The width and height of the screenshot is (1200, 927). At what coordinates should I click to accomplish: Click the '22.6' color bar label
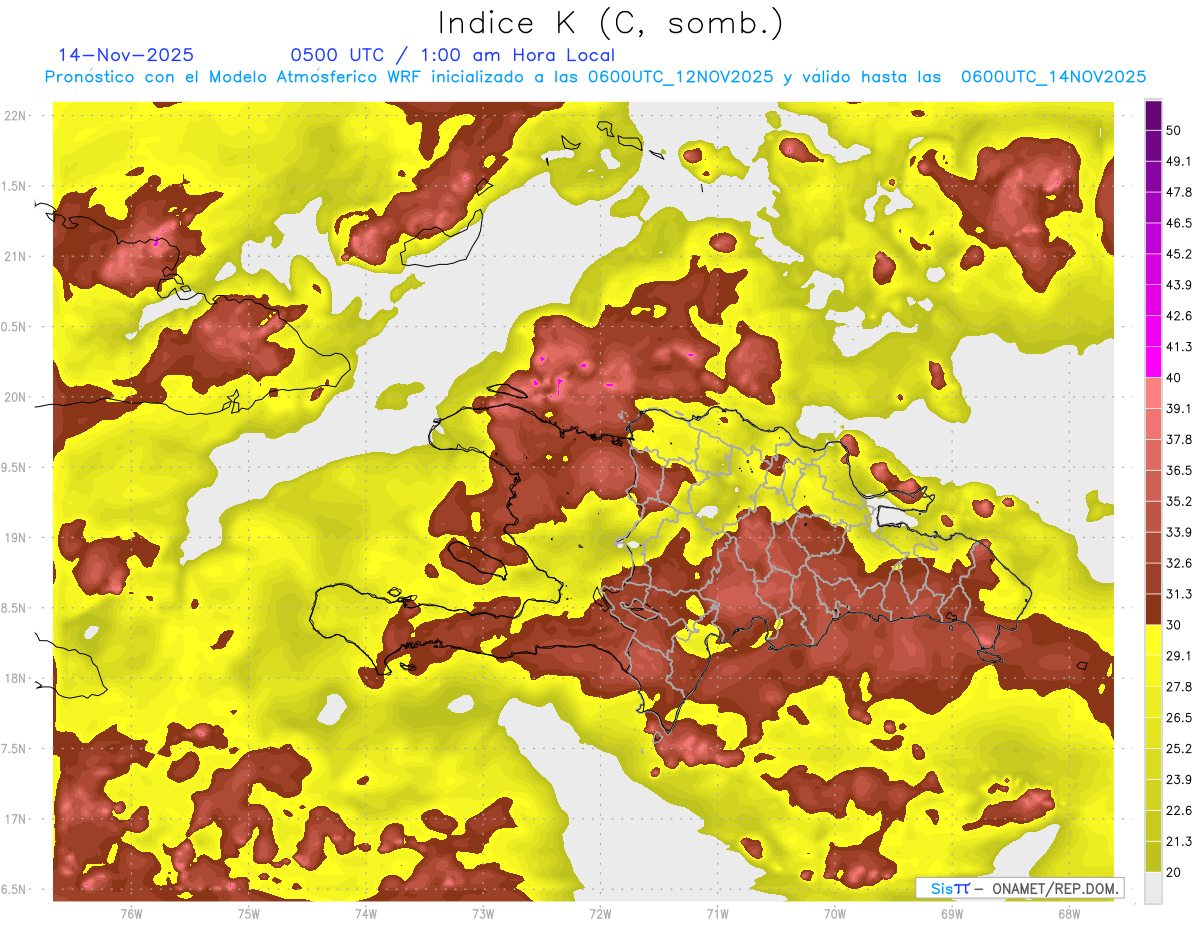coord(1179,810)
